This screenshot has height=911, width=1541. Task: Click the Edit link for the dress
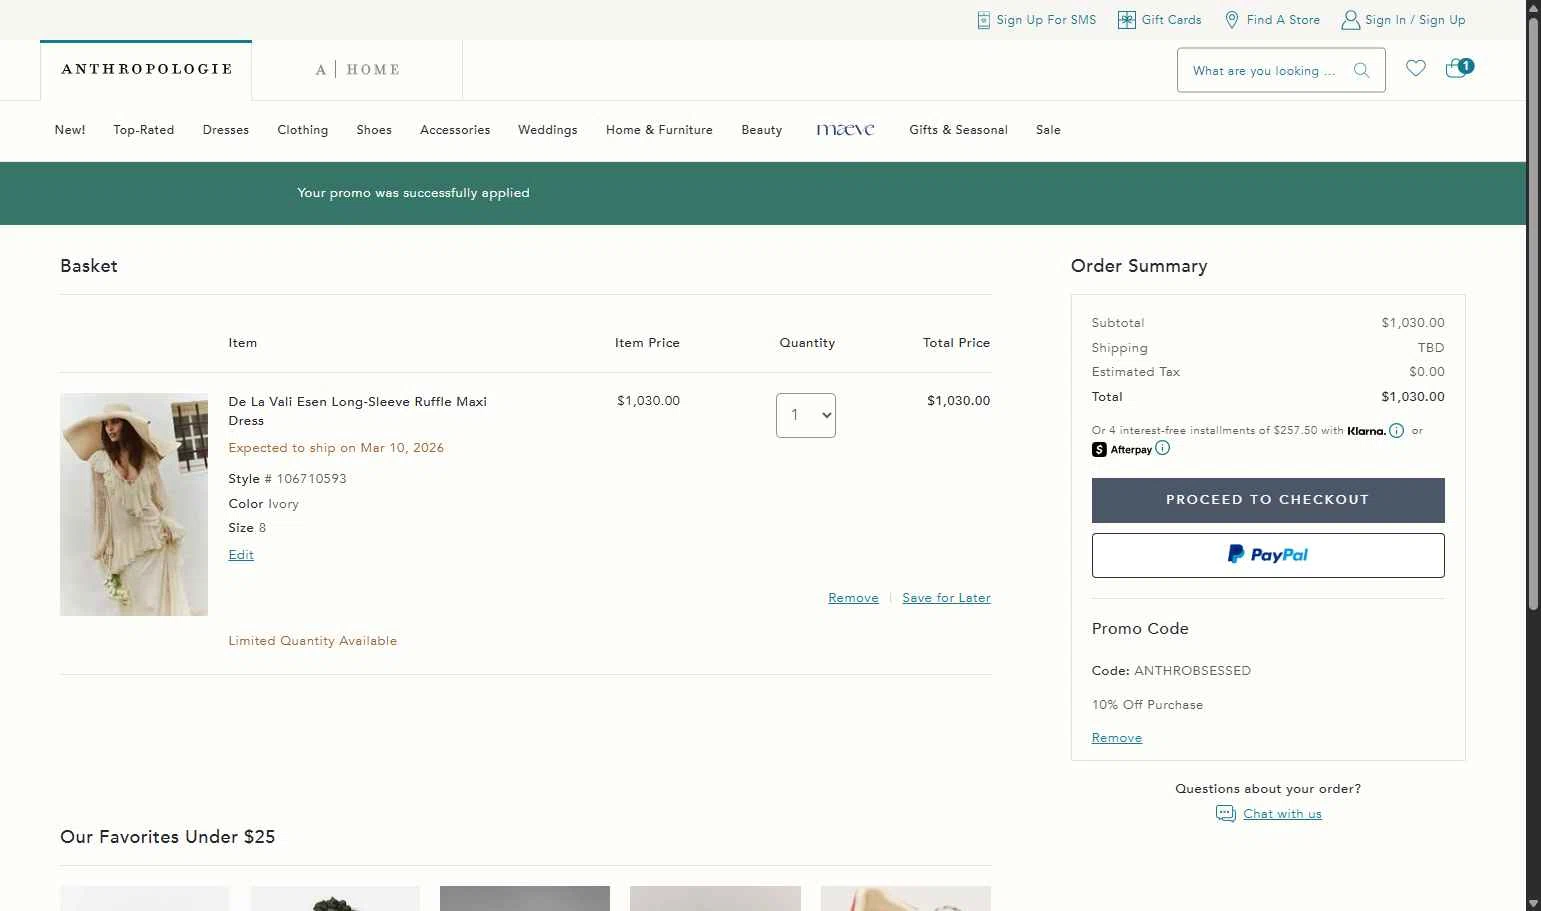(241, 555)
